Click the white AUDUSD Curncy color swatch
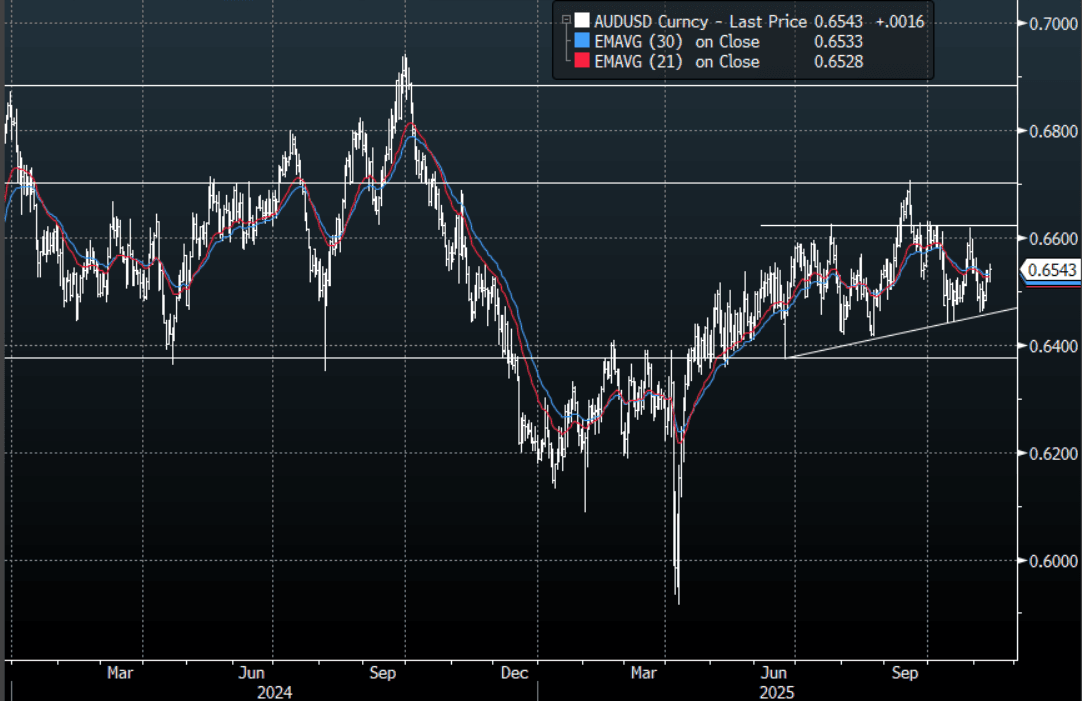This screenshot has width=1082, height=701. coord(581,21)
